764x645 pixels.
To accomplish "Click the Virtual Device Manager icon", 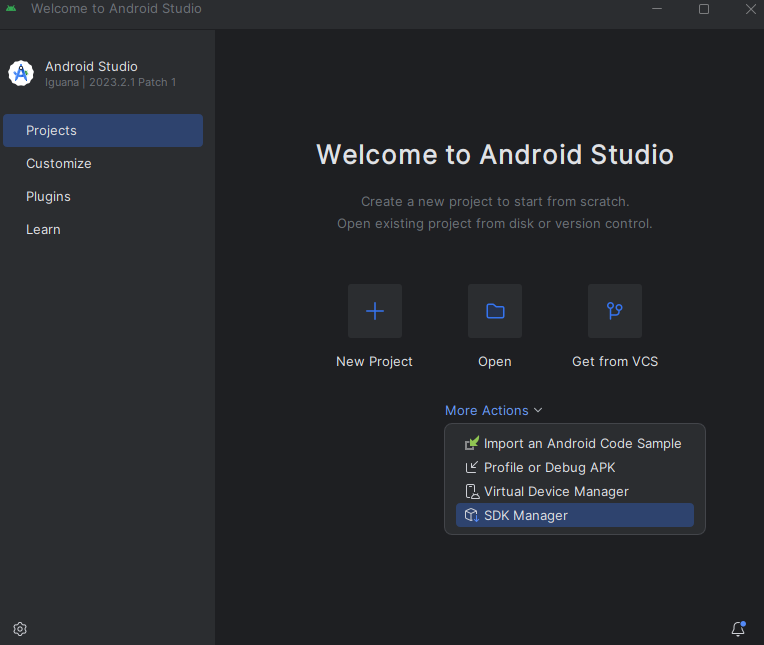I will (472, 491).
